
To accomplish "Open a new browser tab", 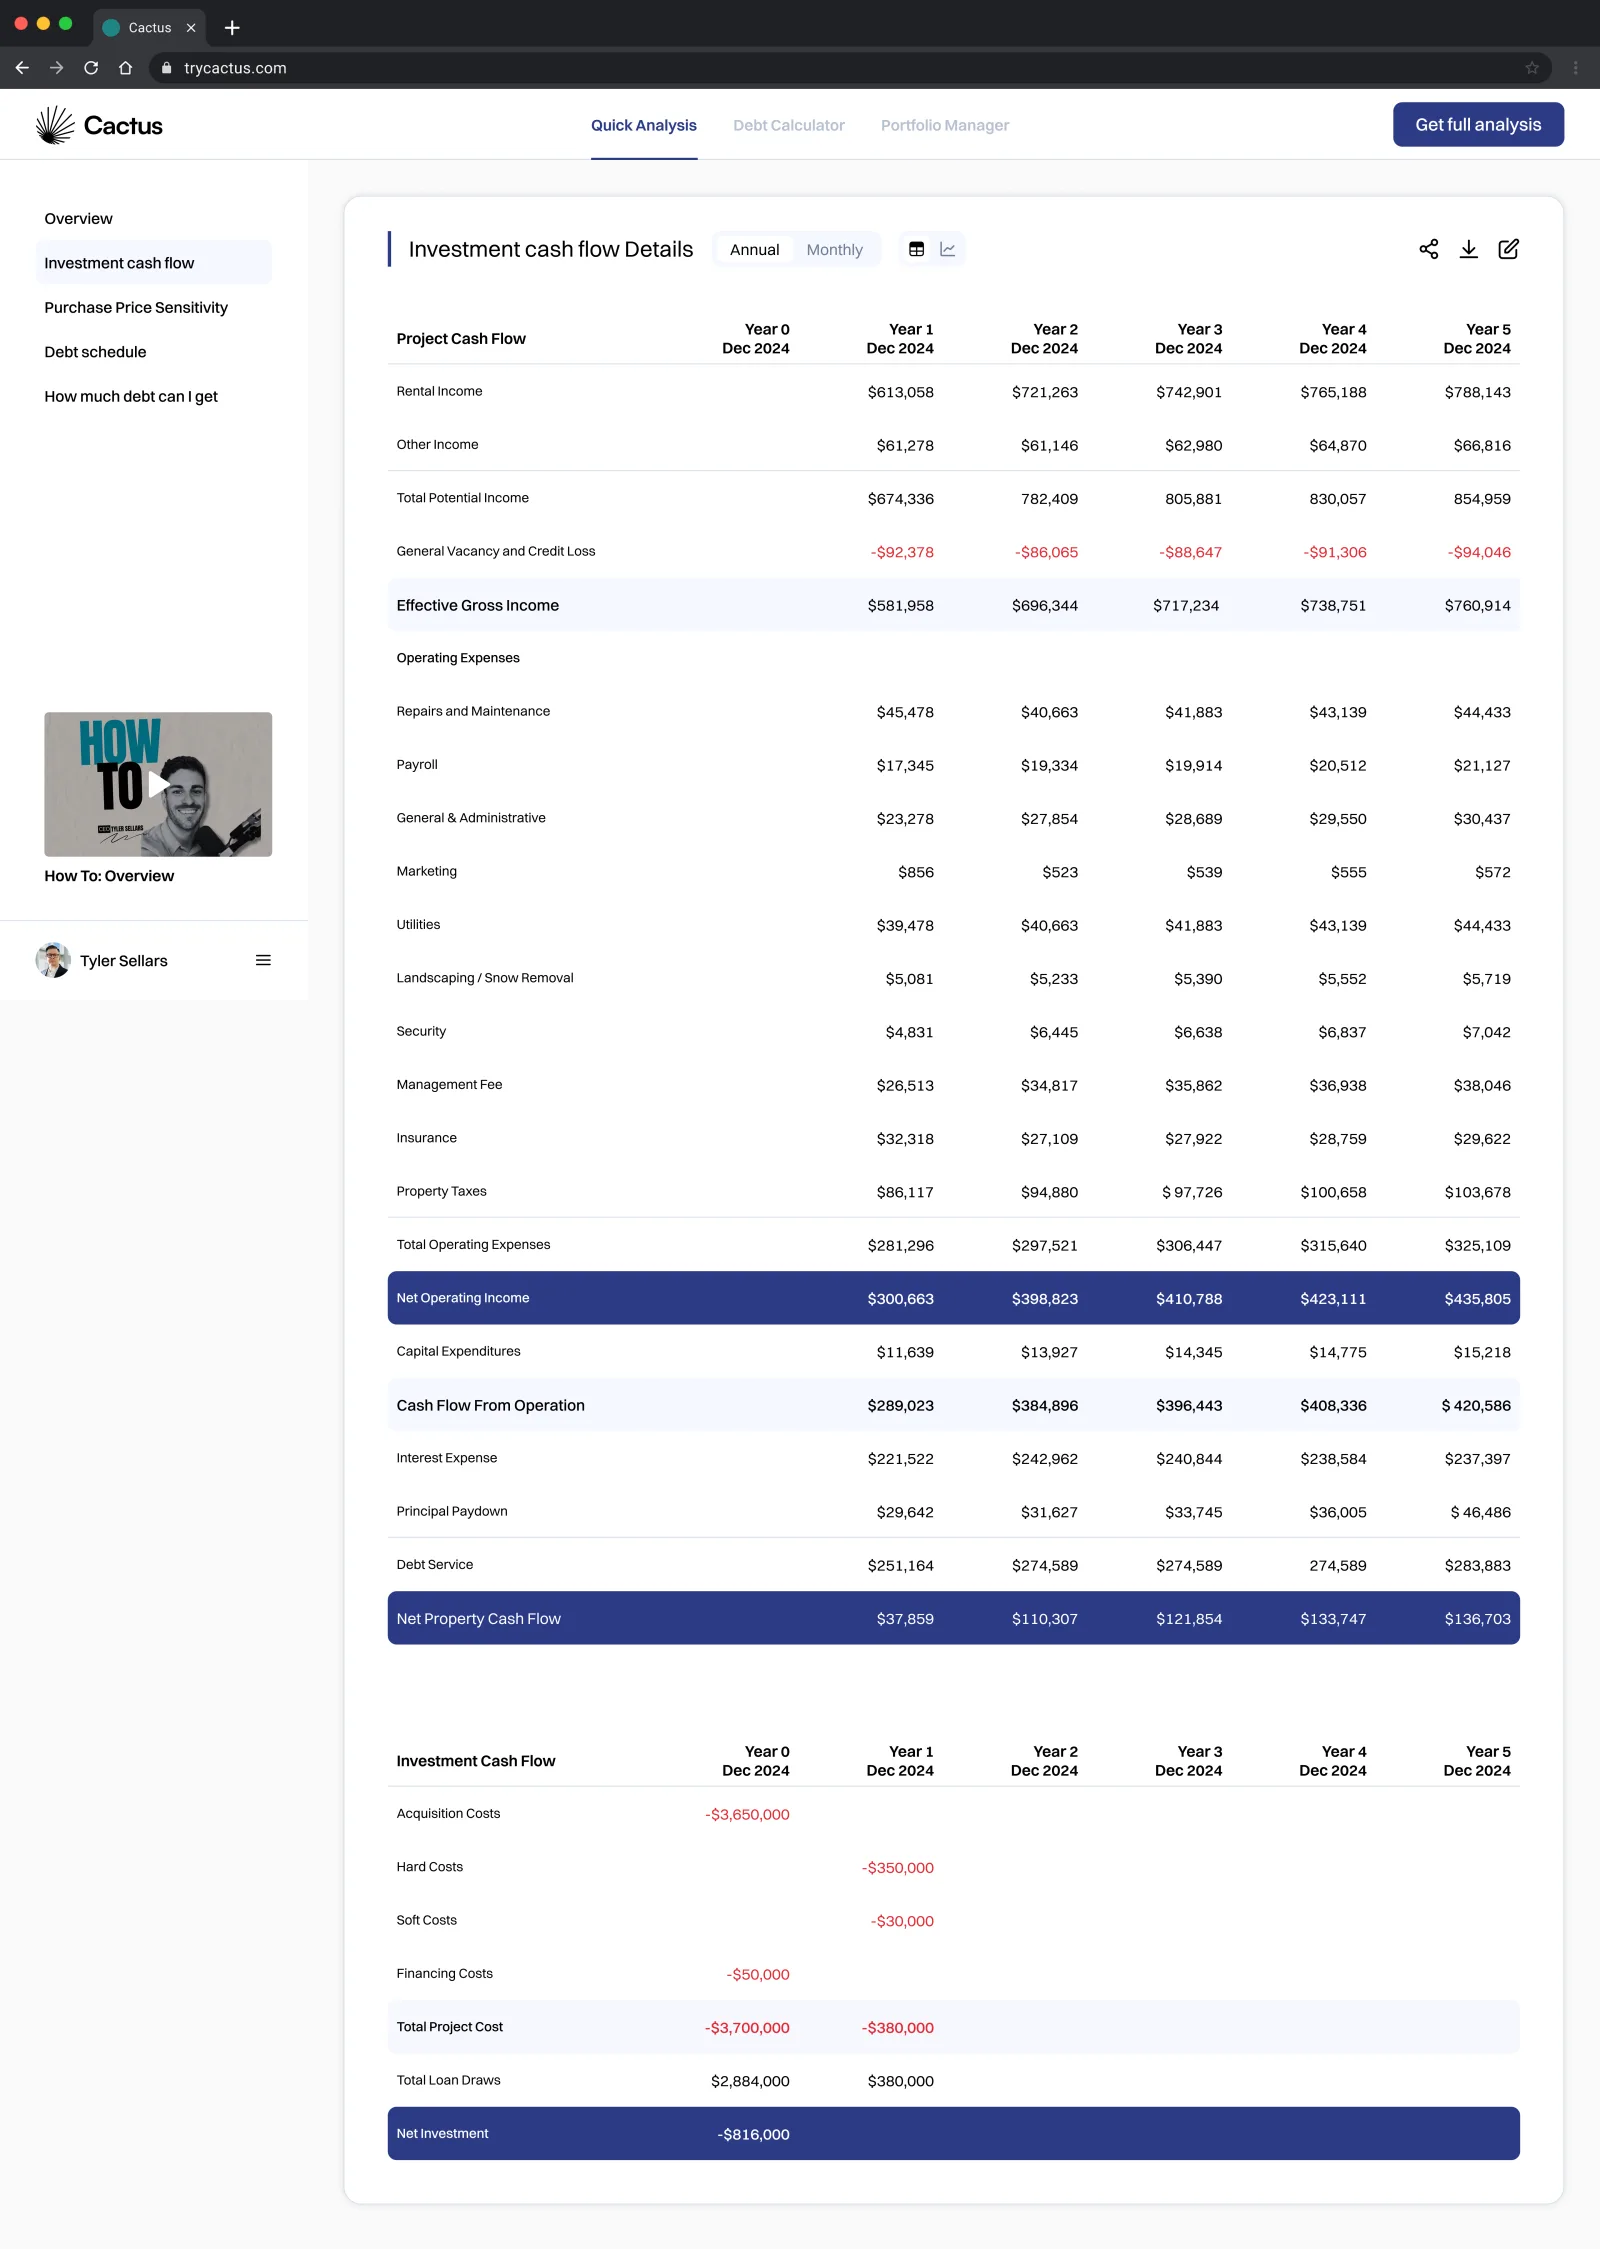I will click(232, 28).
